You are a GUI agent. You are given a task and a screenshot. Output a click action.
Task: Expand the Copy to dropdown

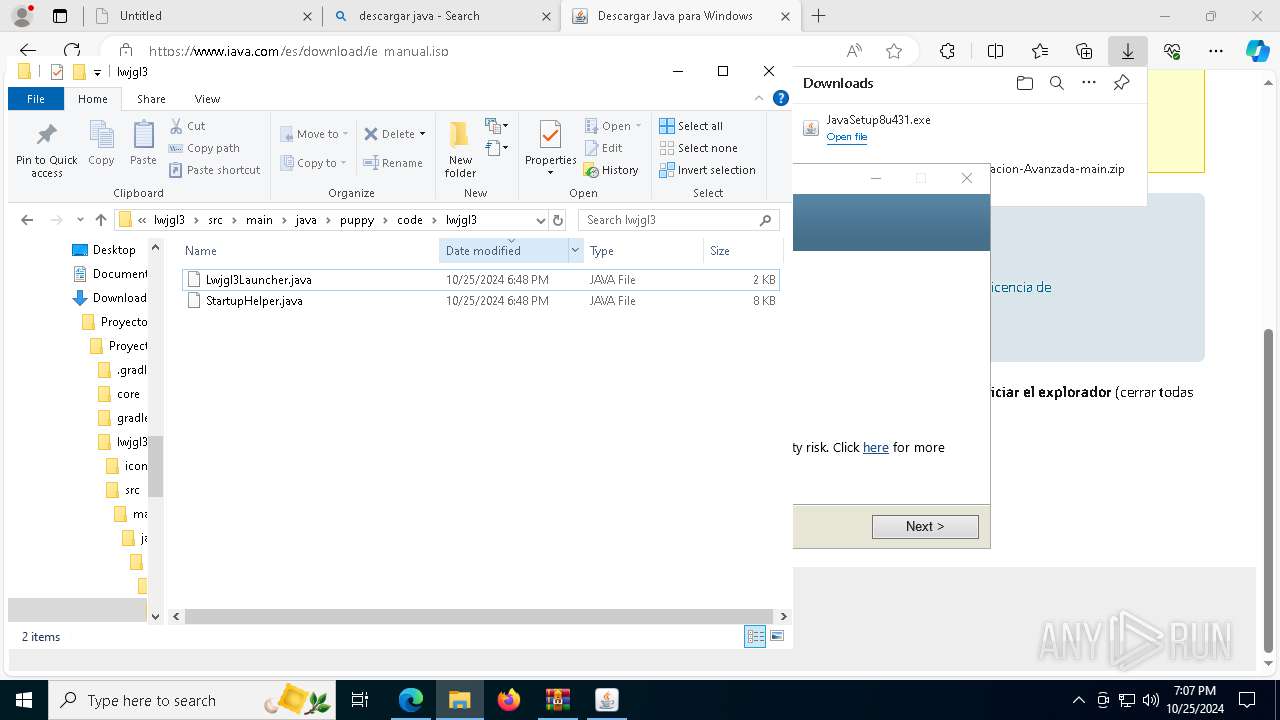click(x=343, y=163)
